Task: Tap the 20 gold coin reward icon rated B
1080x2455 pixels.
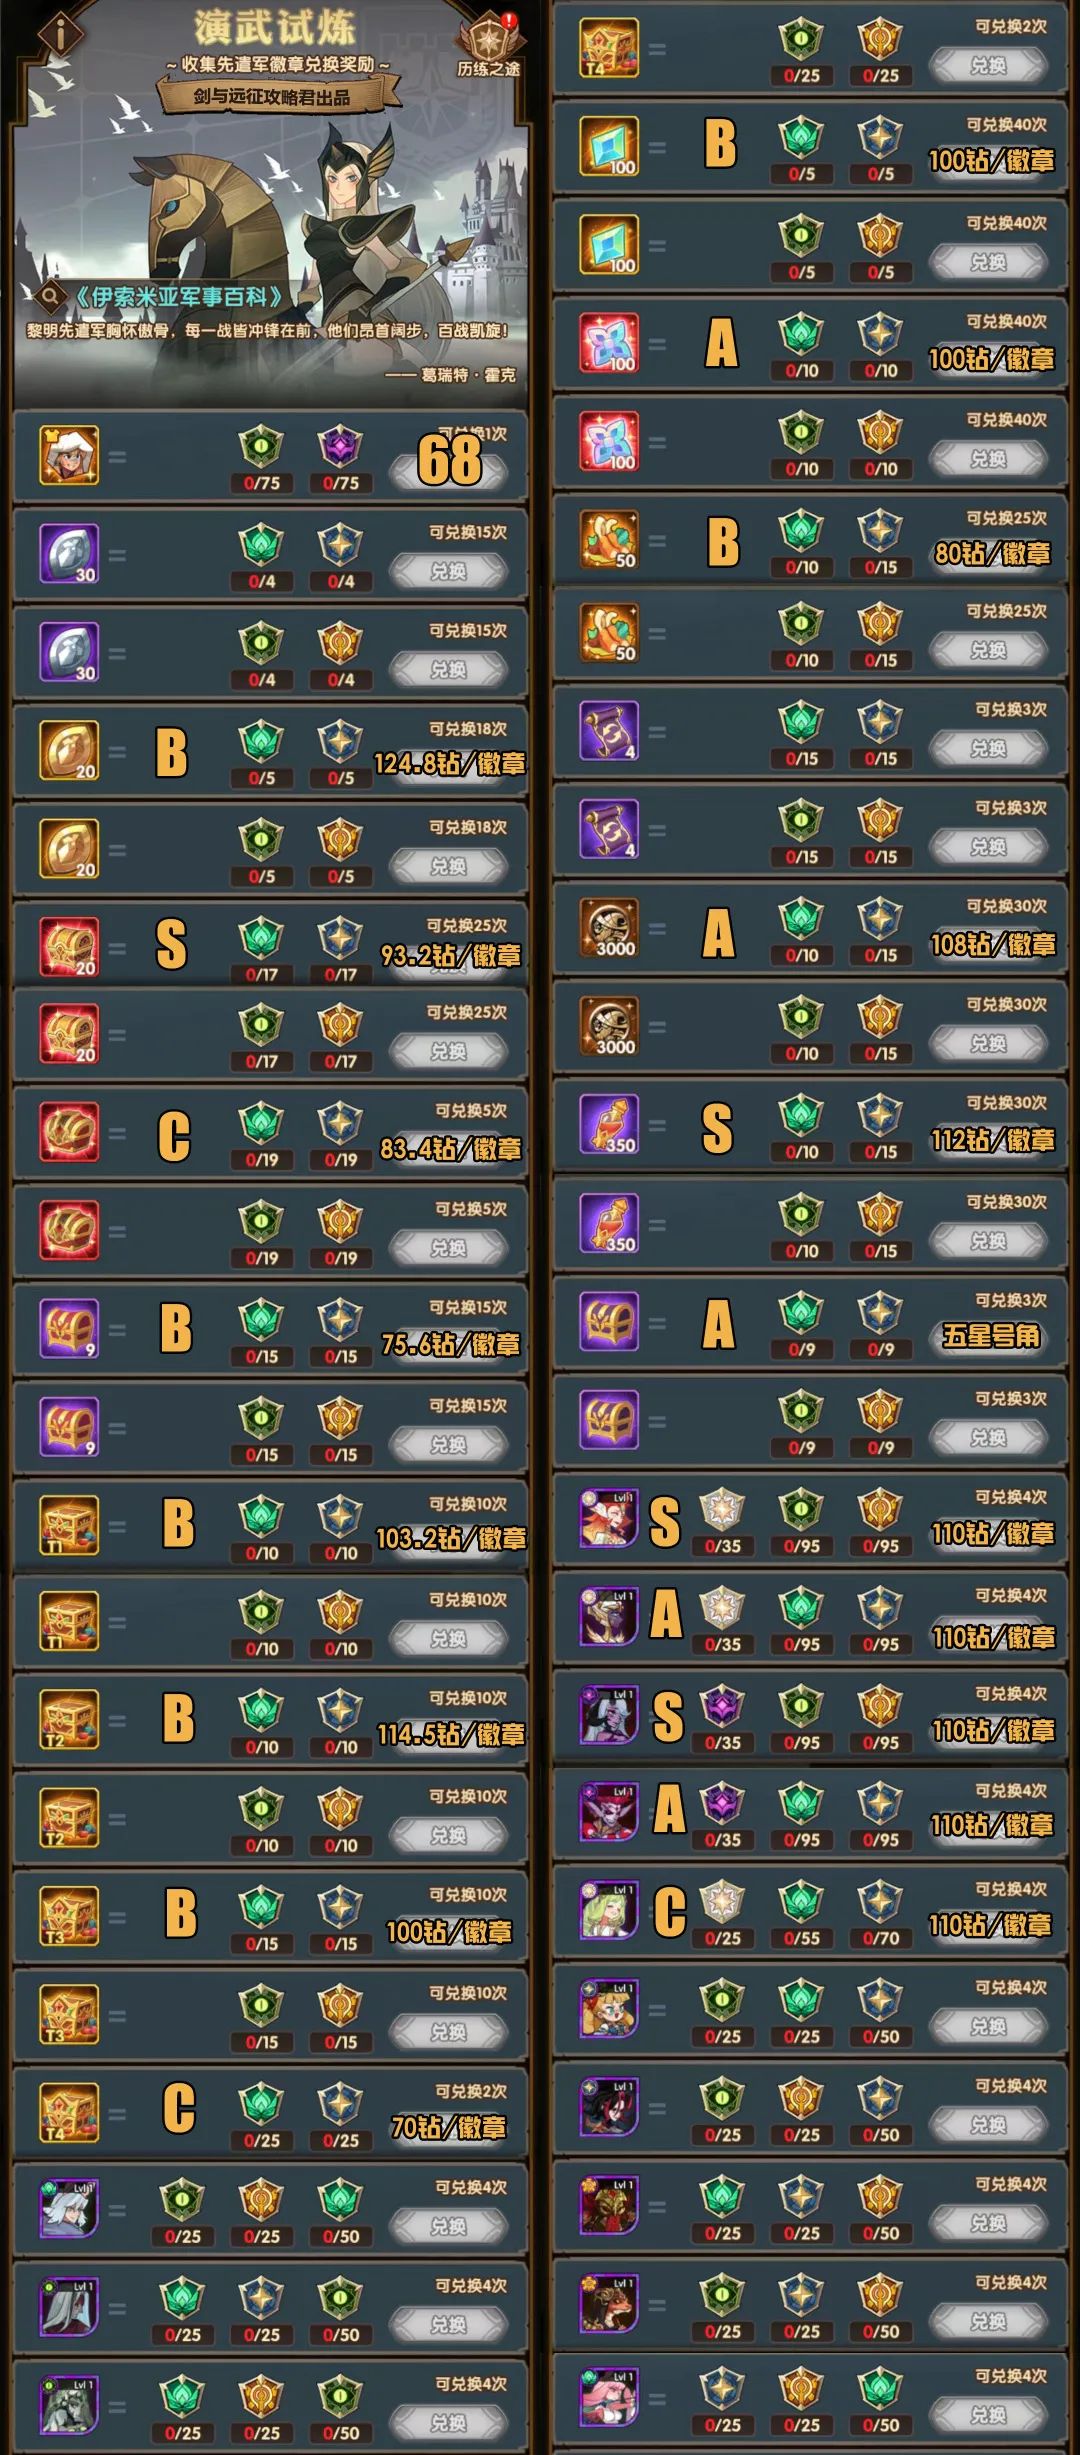Action: (69, 750)
